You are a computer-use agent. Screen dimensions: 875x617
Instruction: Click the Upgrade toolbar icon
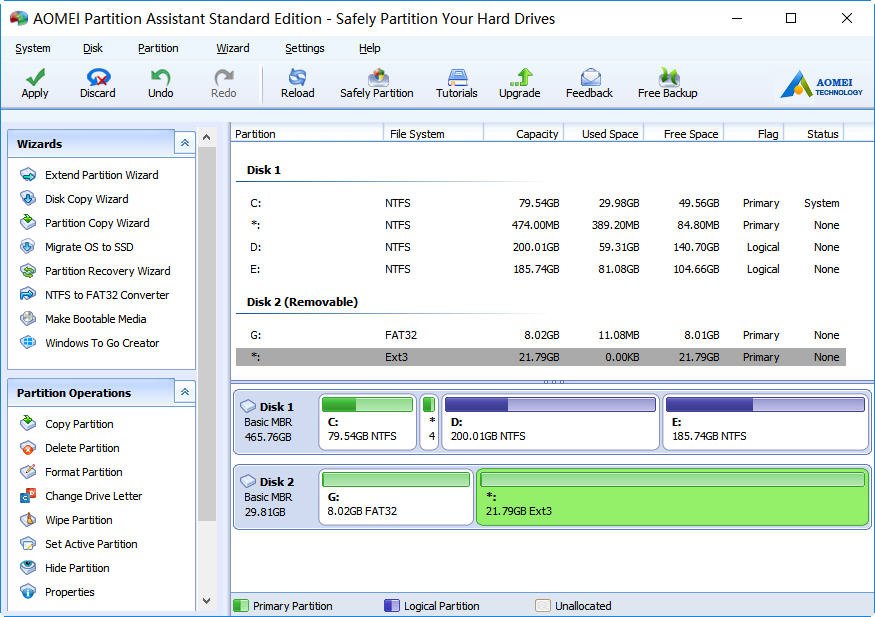coord(520,83)
